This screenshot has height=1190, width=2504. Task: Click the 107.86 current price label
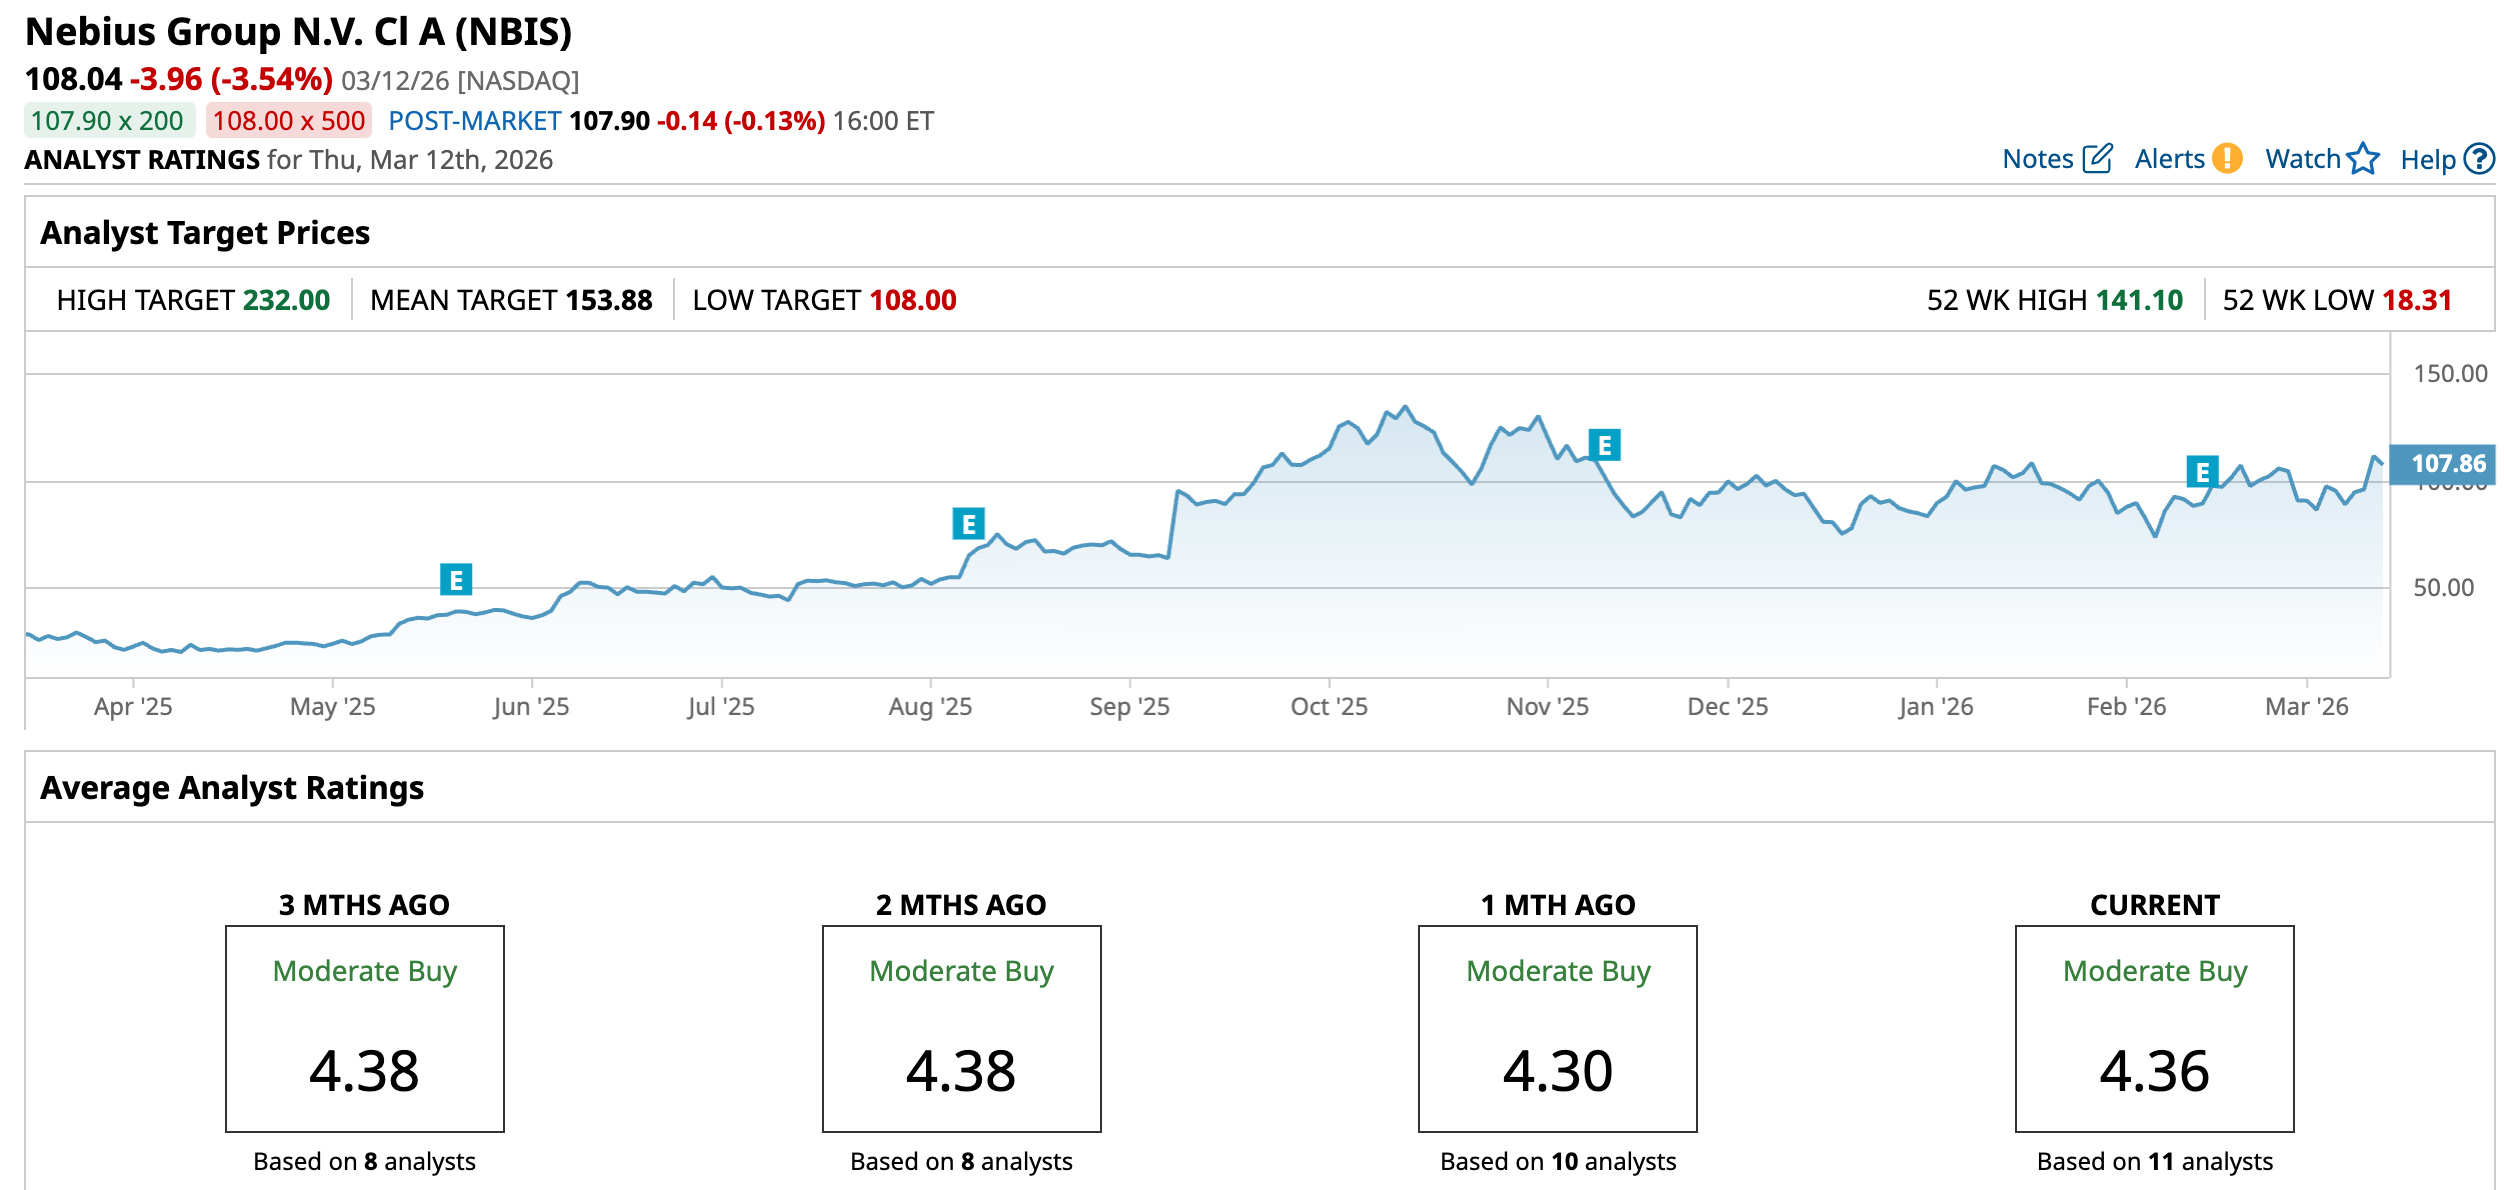pyautogui.click(x=2446, y=464)
